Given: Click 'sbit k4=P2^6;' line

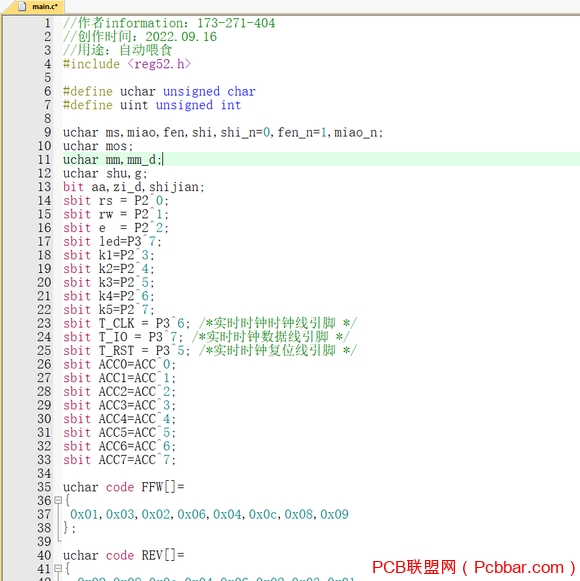Looking at the screenshot, I should 109,296.
